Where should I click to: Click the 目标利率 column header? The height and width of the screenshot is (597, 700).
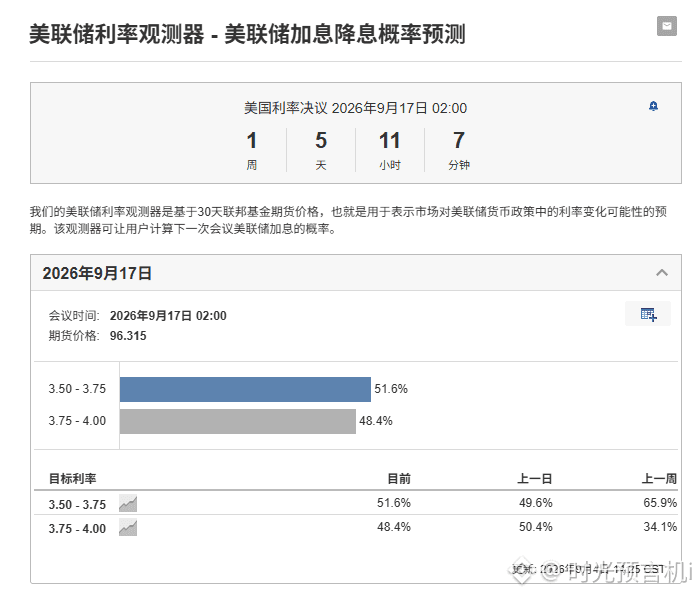[72, 479]
